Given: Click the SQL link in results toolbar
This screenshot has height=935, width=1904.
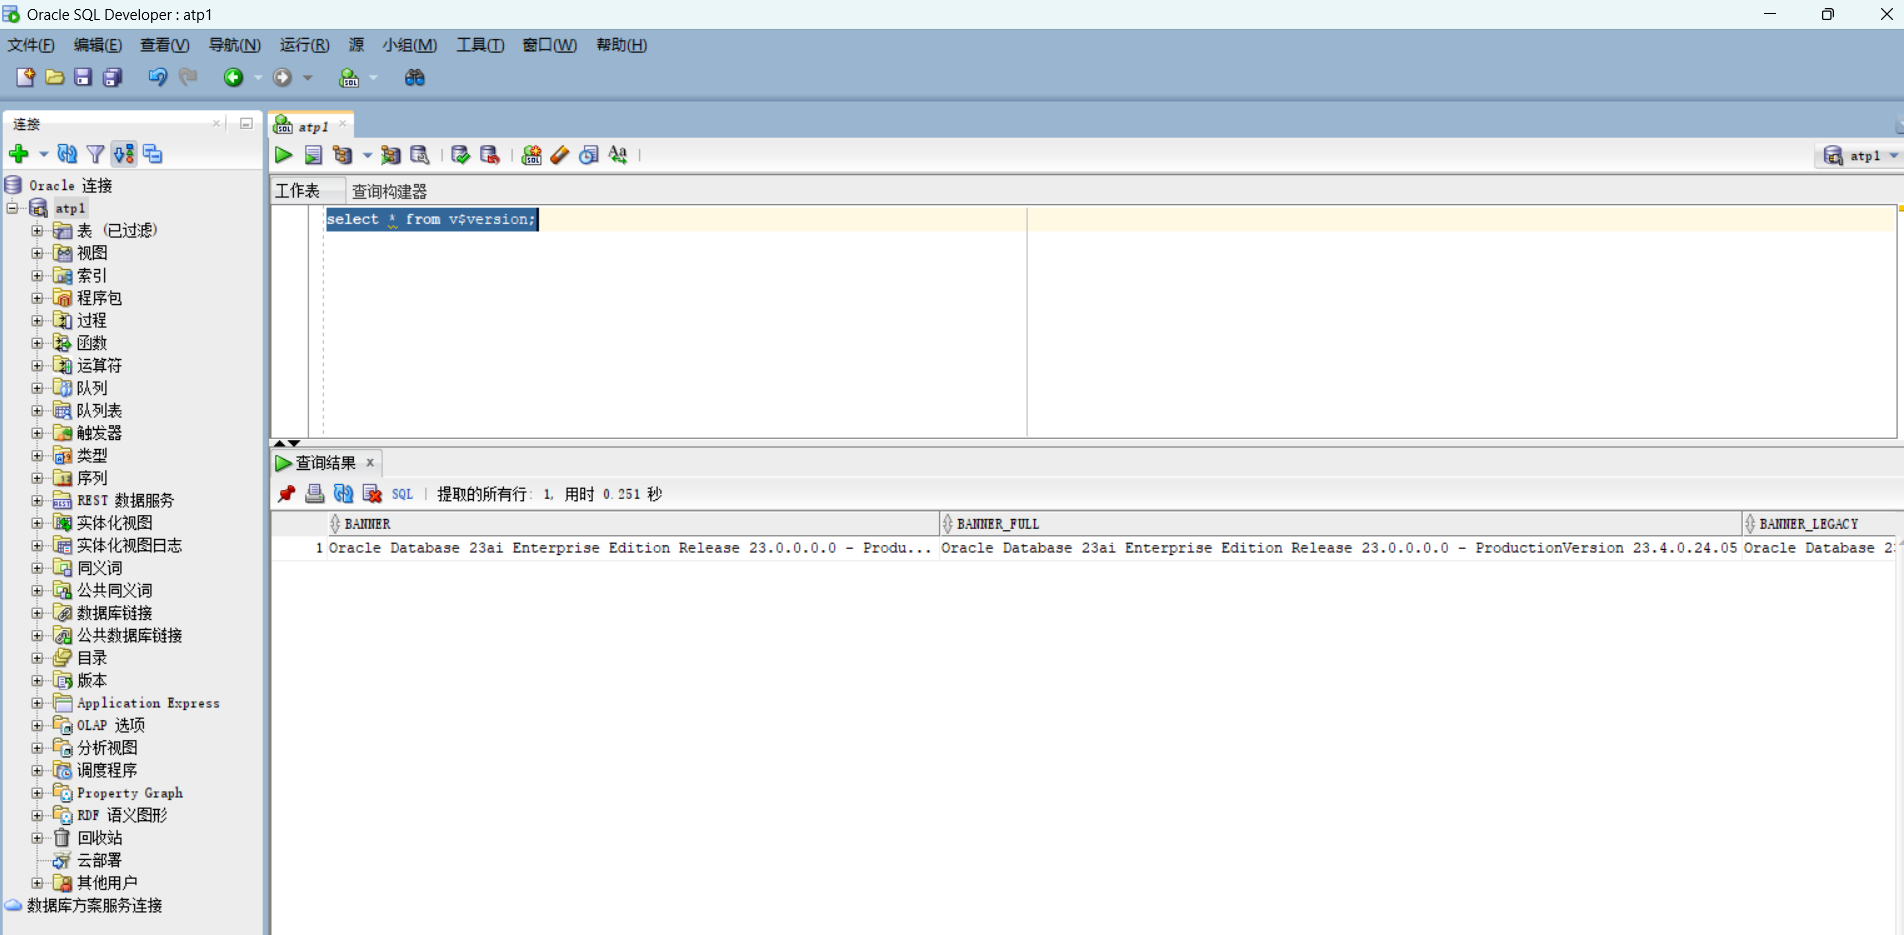Looking at the screenshot, I should coord(402,494).
